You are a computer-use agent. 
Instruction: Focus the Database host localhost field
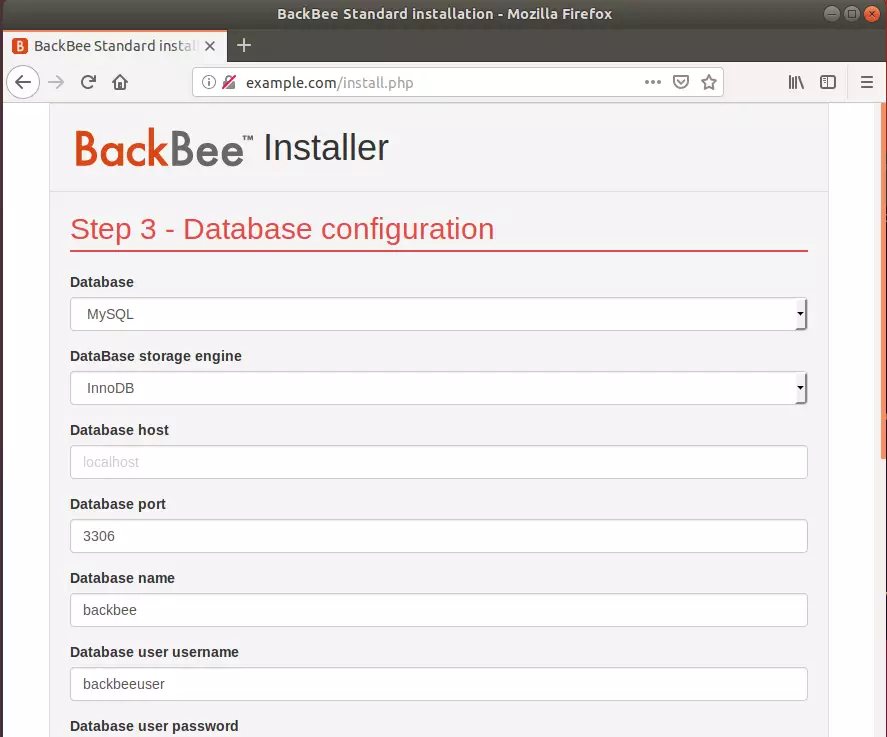click(438, 462)
